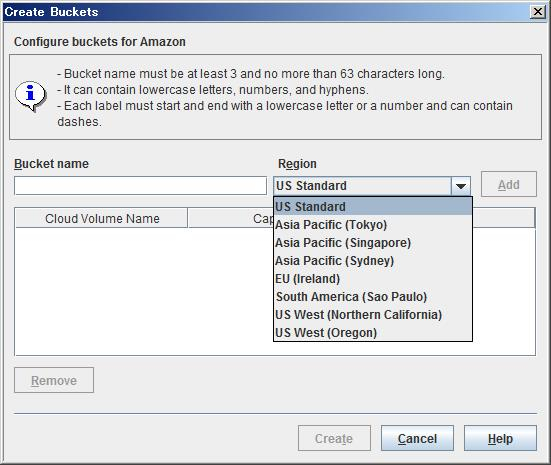Click the Create button

tap(334, 438)
